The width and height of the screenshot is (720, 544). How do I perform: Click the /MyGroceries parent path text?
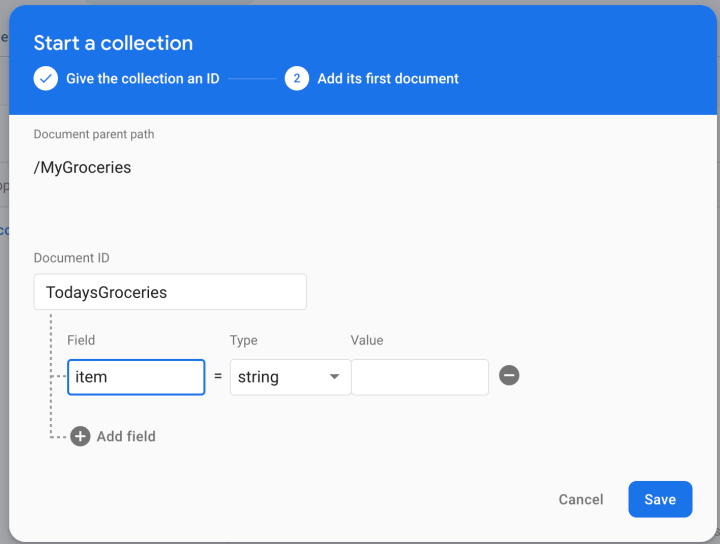(x=83, y=167)
